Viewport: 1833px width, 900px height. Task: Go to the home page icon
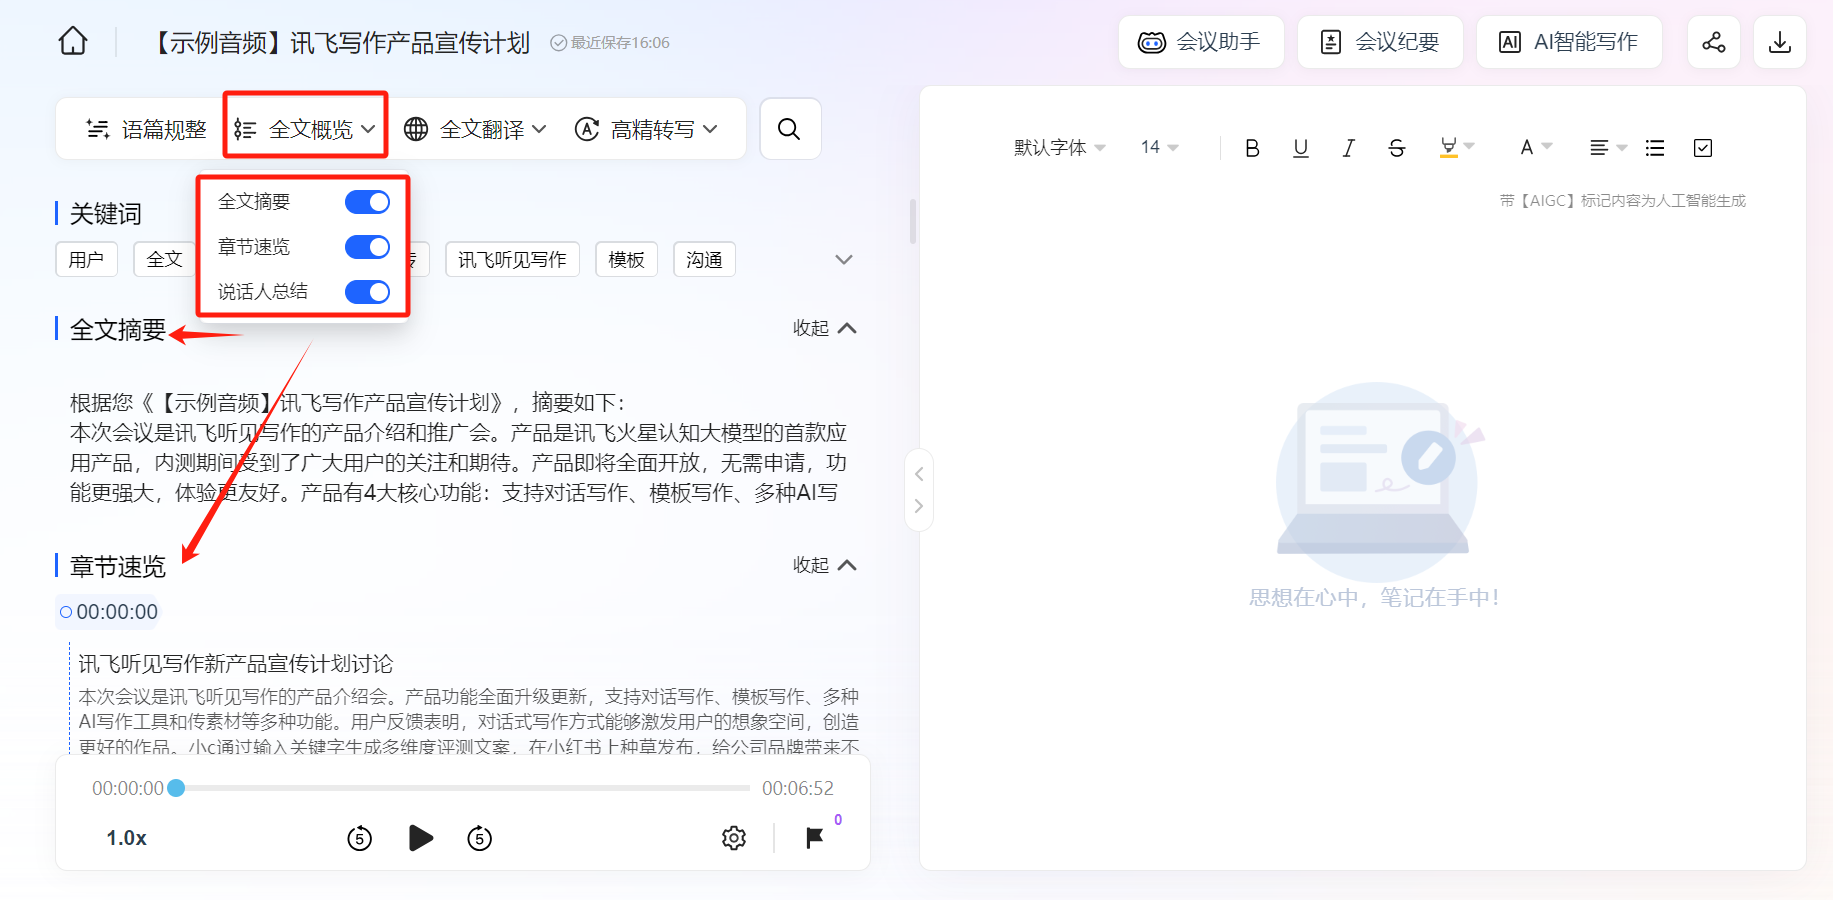coord(73,42)
